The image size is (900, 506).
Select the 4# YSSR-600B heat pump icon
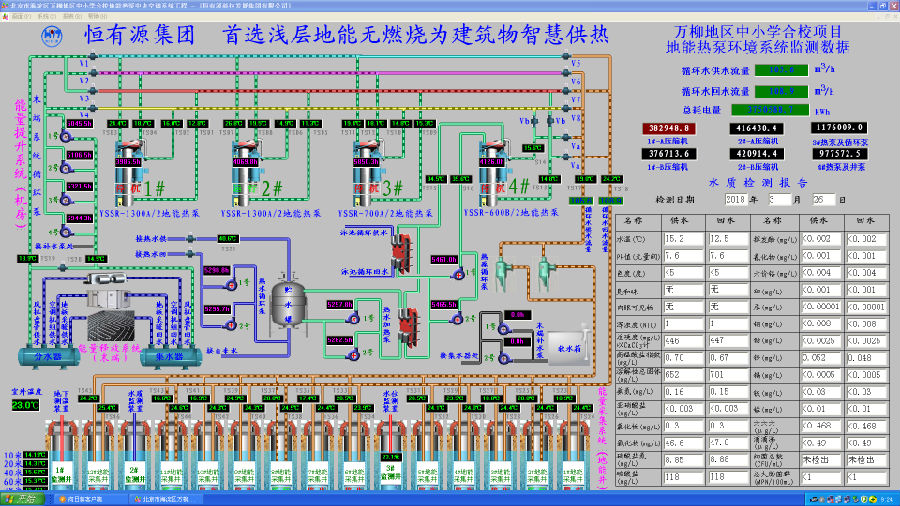coord(492,168)
